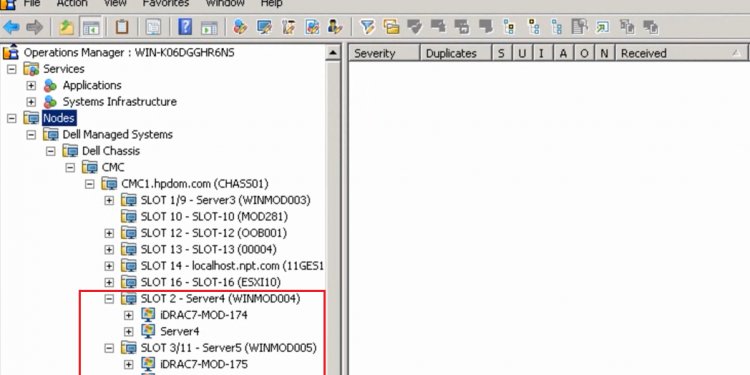Click the user role toolbar icon
The height and width of the screenshot is (375, 750).
[335, 27]
